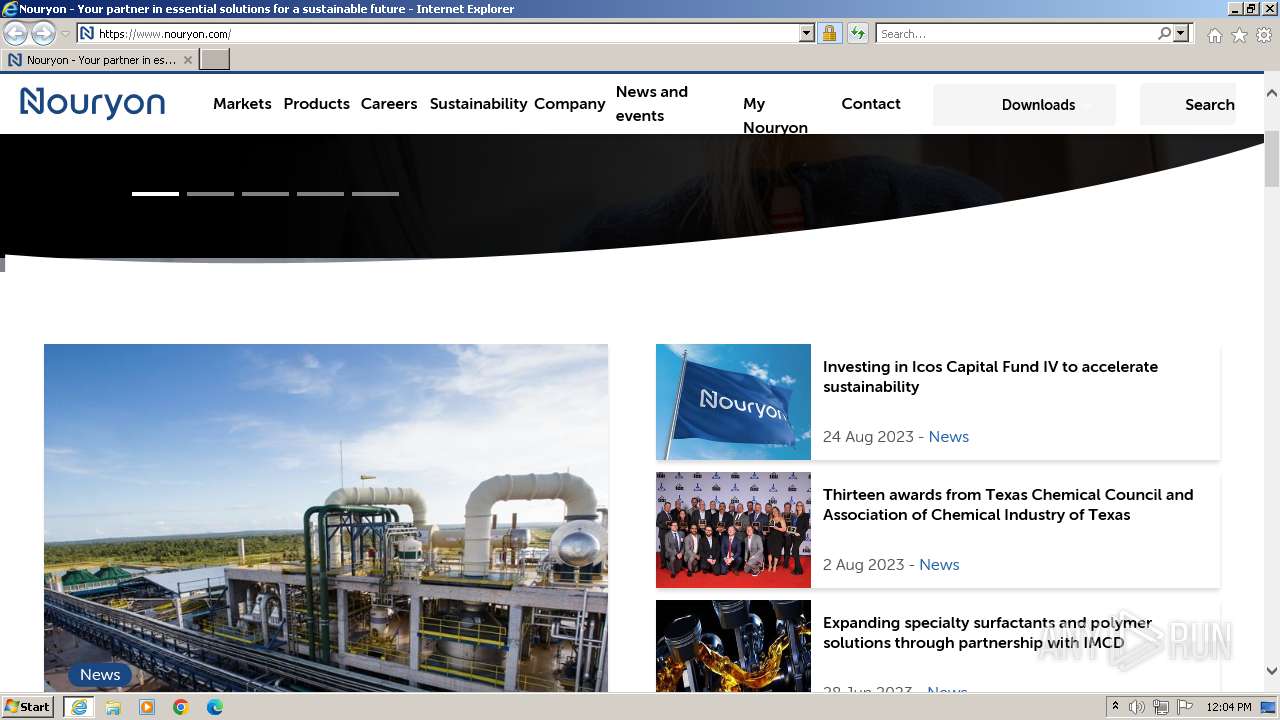This screenshot has height=720, width=1280.
Task: Open the Windows Start menu
Action: (28, 707)
